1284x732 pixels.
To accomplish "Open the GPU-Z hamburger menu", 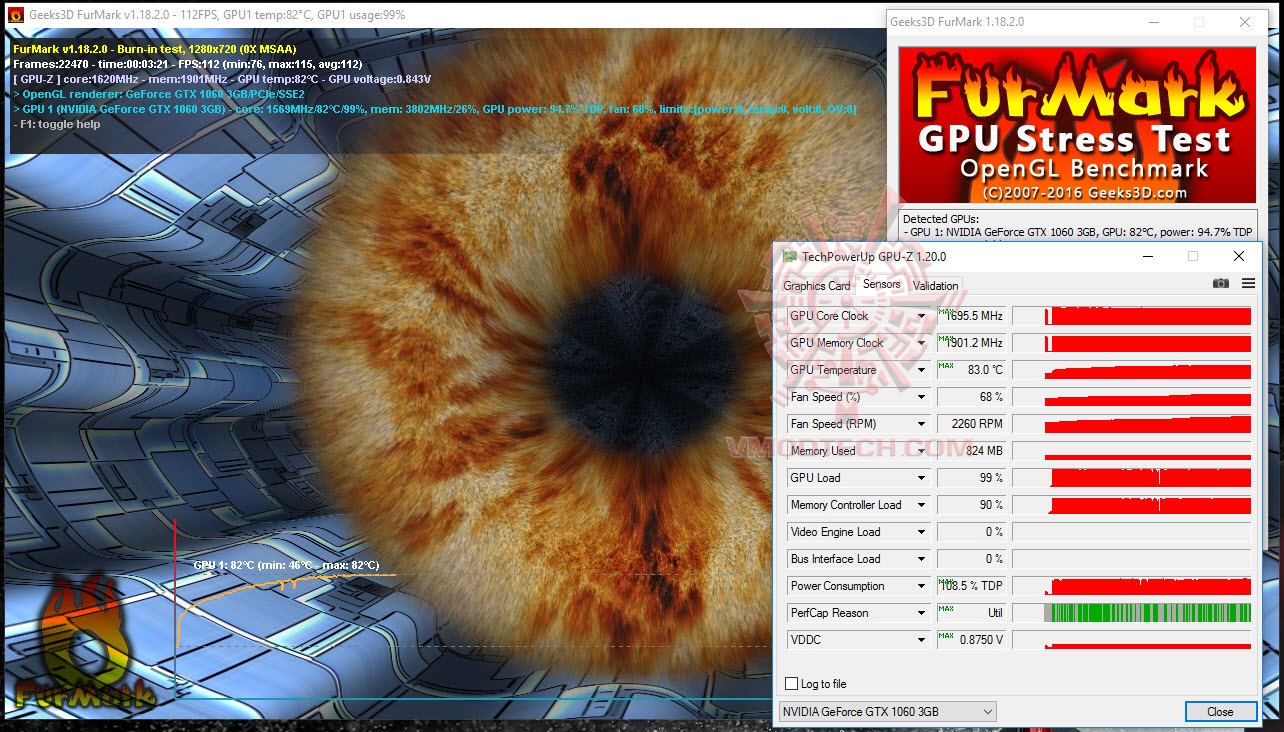I will pyautogui.click(x=1248, y=284).
